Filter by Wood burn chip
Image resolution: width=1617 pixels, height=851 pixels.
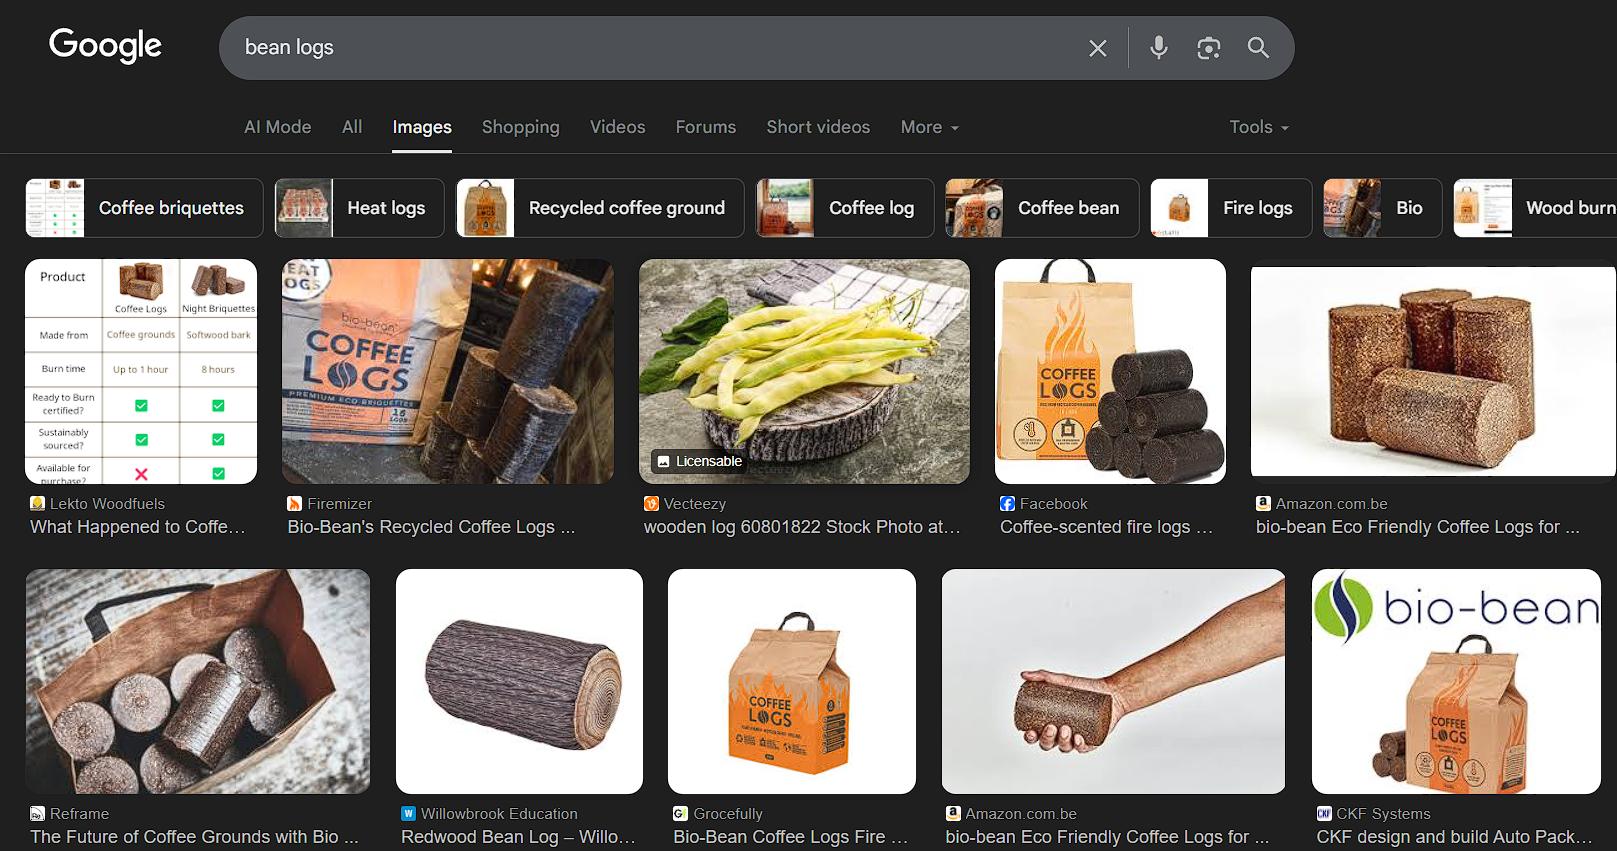[1535, 208]
